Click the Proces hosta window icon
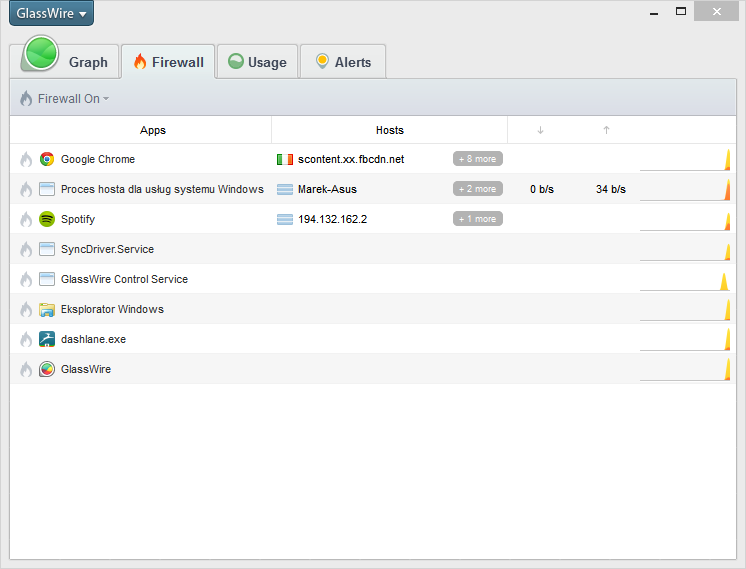Image resolution: width=746 pixels, height=569 pixels. coord(47,189)
